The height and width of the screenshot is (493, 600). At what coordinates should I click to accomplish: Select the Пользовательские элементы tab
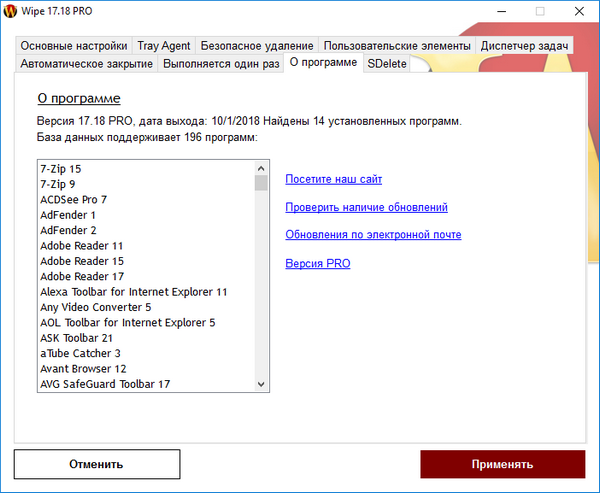tap(397, 46)
